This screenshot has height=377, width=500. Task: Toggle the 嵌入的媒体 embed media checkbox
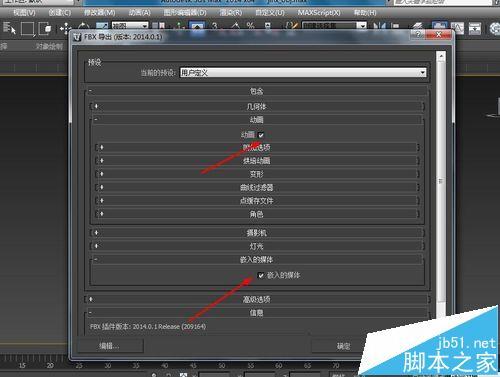(x=261, y=275)
